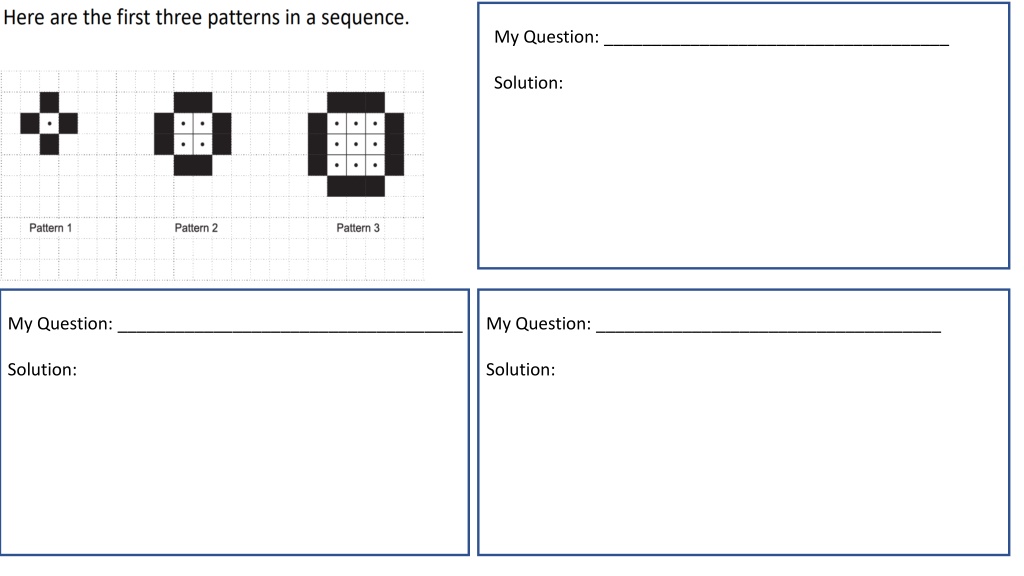Click the 'Solution:' label in top-right box

tap(528, 83)
